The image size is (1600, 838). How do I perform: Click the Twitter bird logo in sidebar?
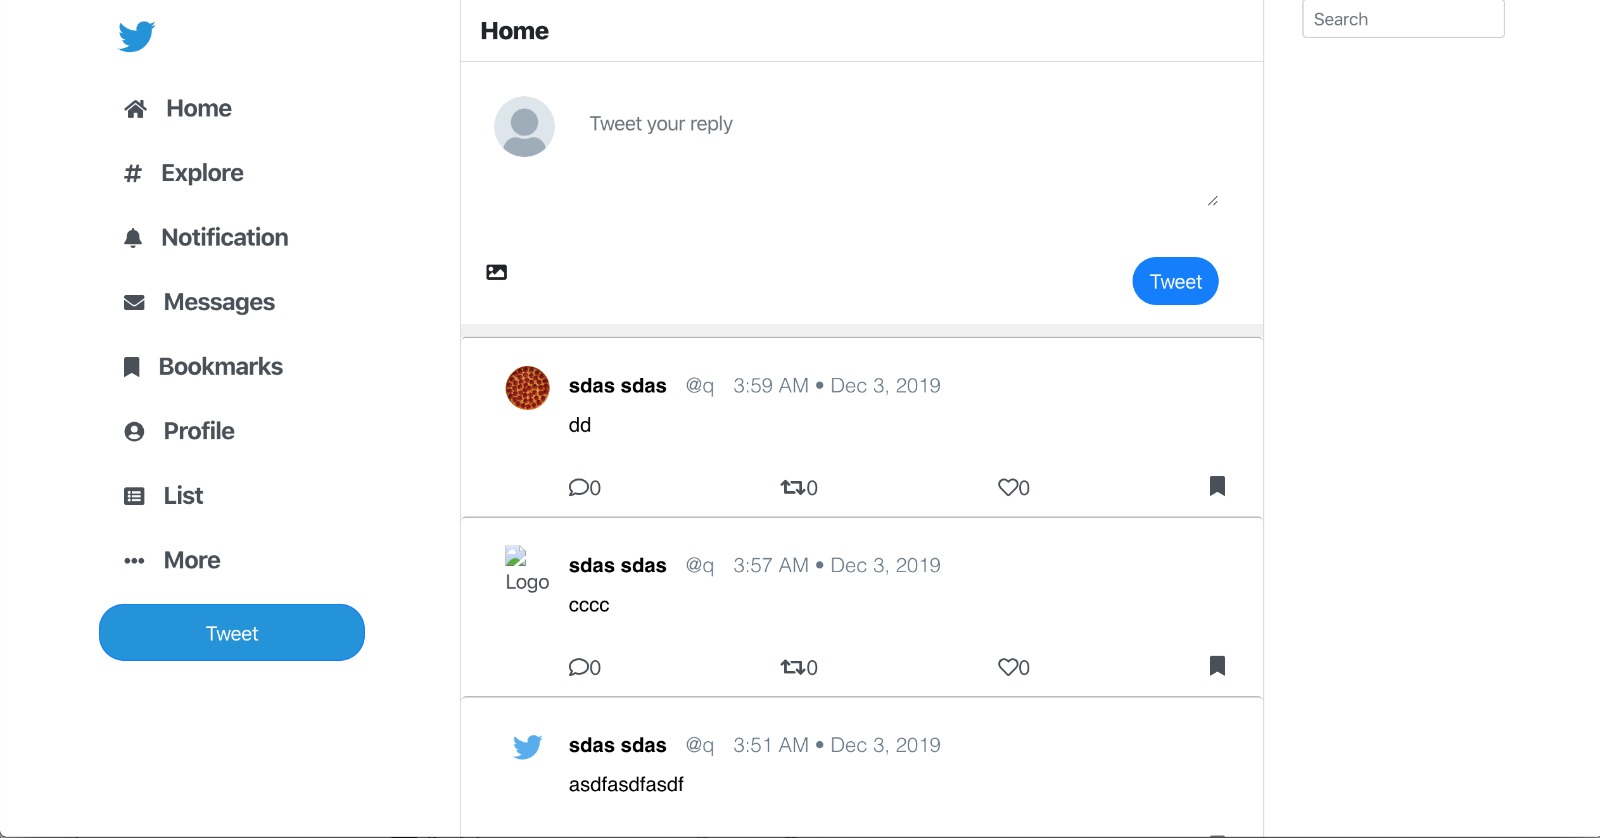tap(137, 36)
